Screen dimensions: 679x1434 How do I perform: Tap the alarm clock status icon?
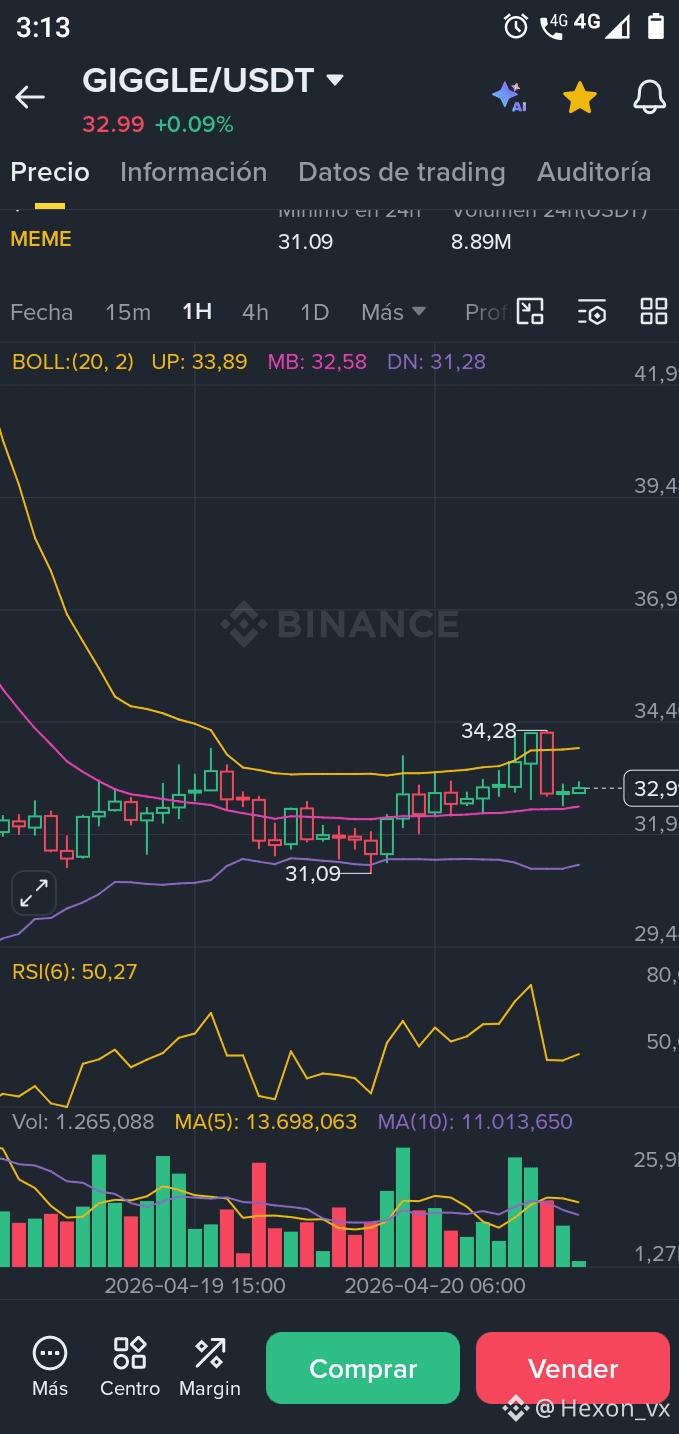click(516, 27)
